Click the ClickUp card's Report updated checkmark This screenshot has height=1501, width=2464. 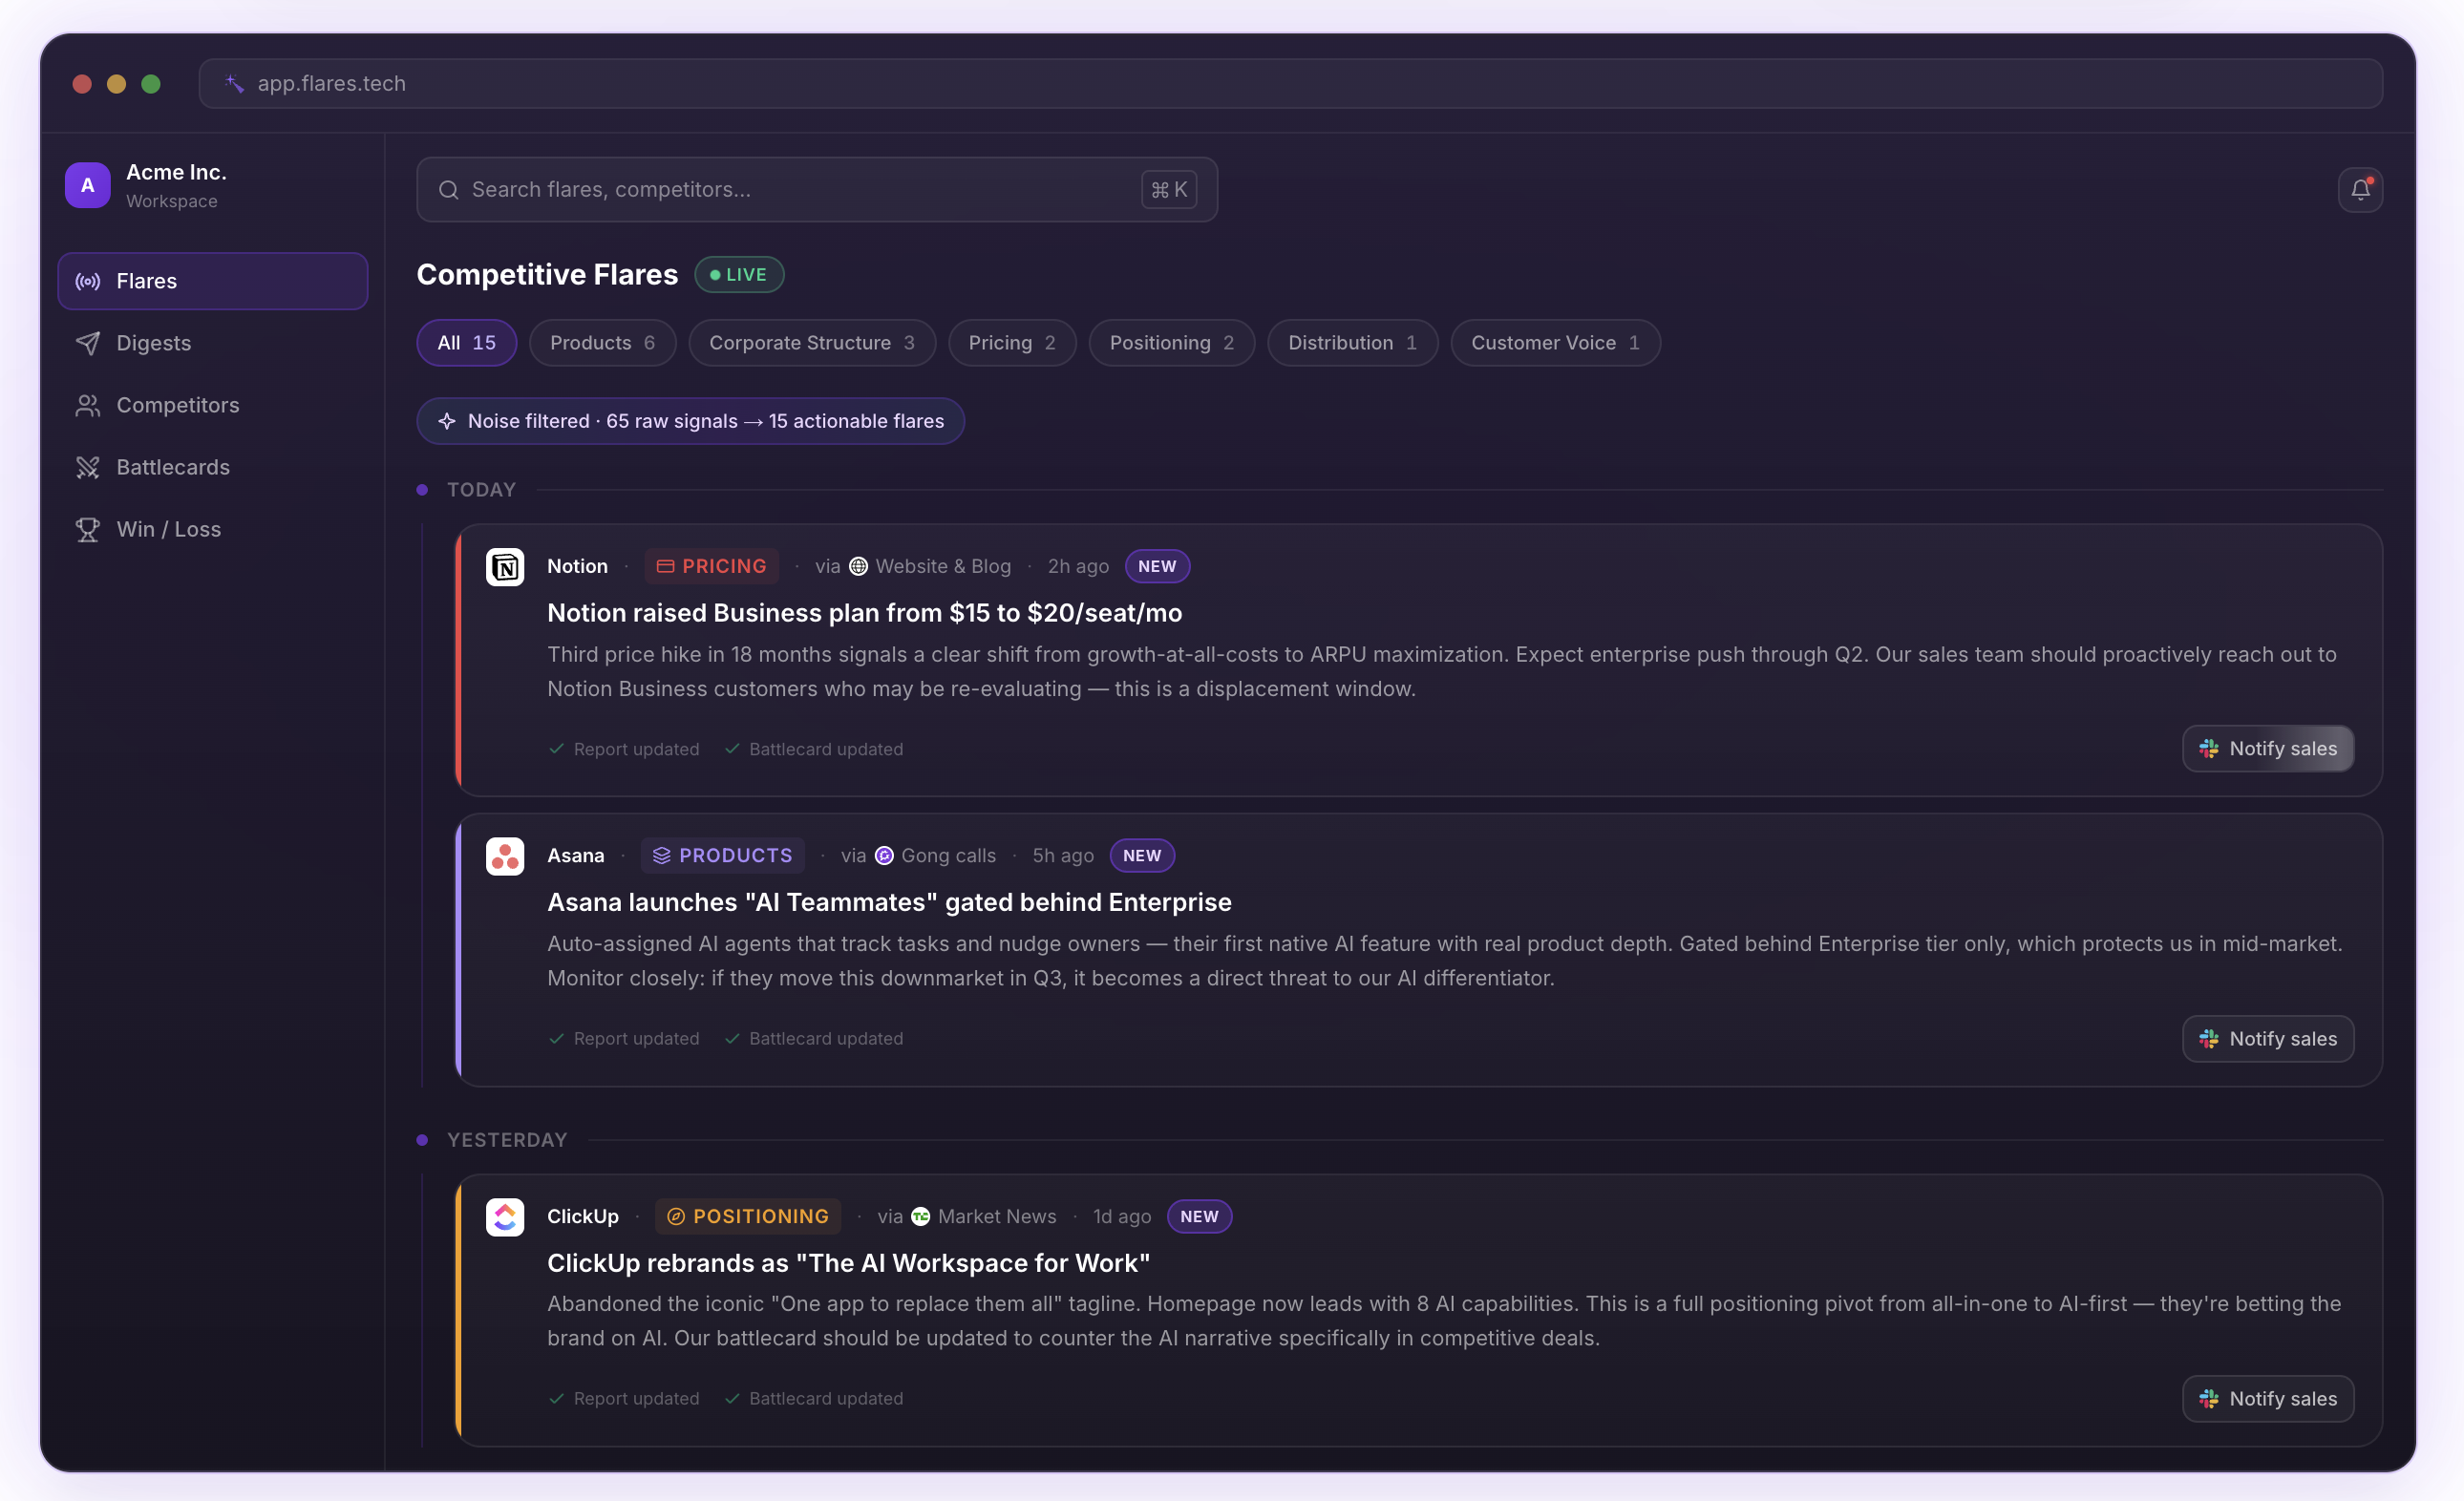click(x=557, y=1399)
